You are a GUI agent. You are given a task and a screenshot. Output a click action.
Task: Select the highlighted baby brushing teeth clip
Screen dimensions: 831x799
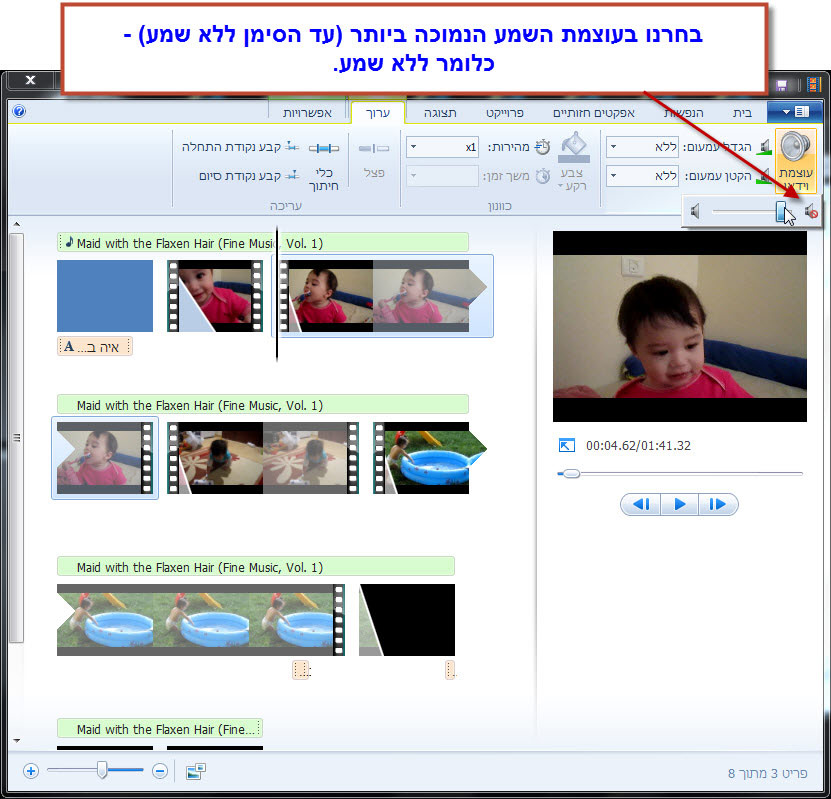pos(382,296)
